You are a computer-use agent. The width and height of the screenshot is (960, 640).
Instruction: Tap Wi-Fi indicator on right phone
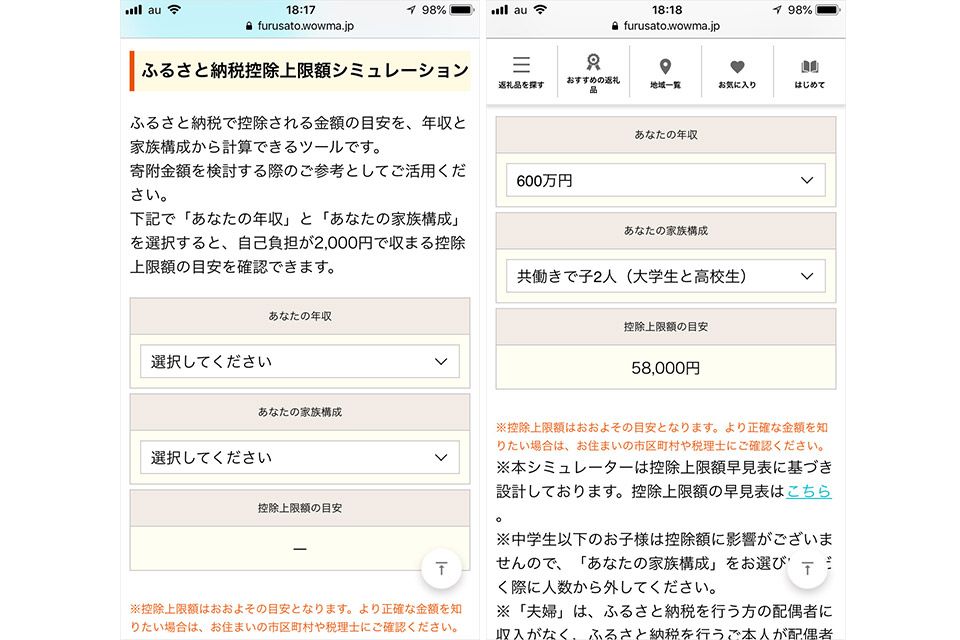click(x=541, y=10)
